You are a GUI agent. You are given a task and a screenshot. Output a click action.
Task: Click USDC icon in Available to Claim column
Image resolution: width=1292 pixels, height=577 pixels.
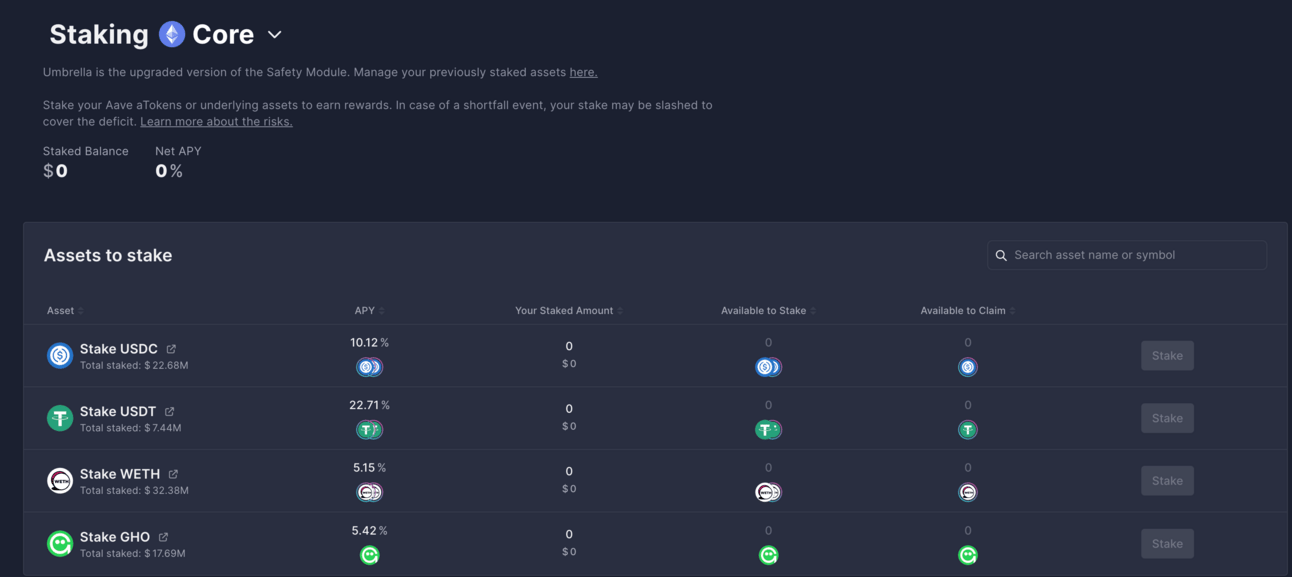(x=967, y=367)
